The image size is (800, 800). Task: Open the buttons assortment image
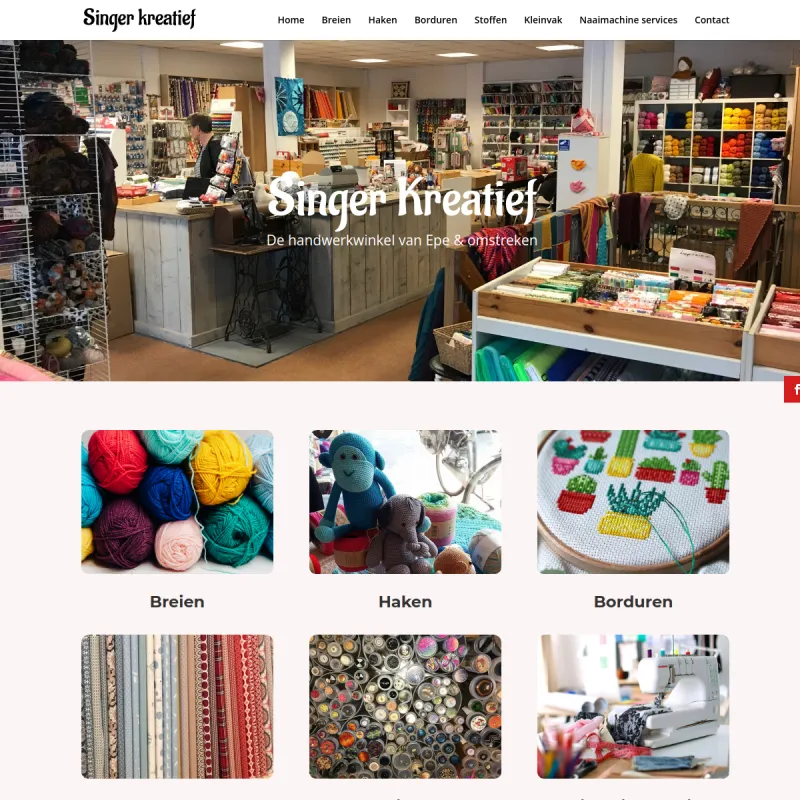(405, 706)
